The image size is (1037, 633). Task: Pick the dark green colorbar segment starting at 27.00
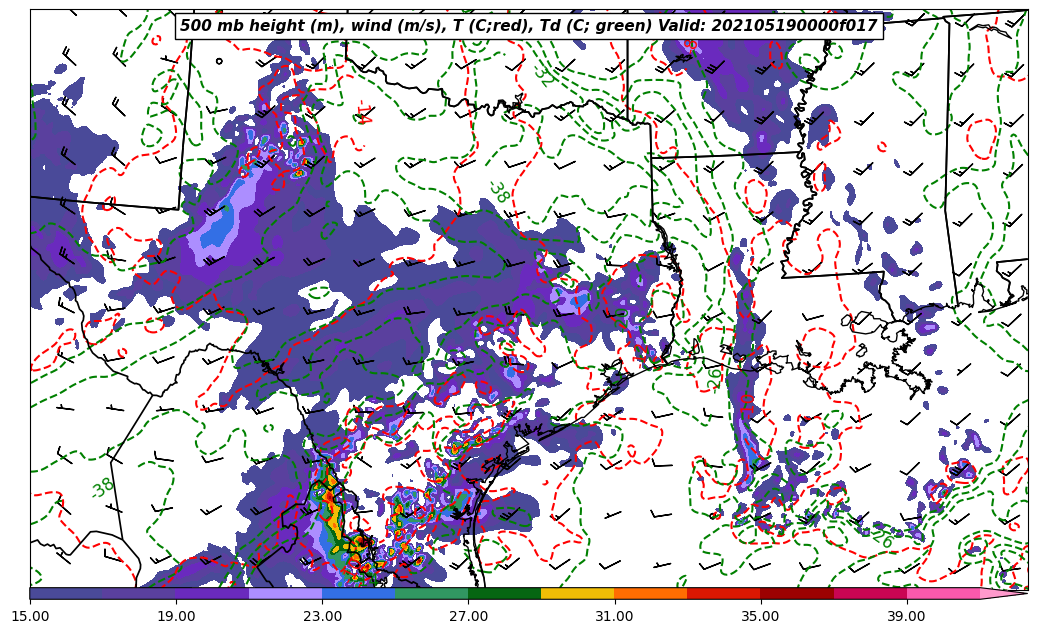pyautogui.click(x=505, y=593)
